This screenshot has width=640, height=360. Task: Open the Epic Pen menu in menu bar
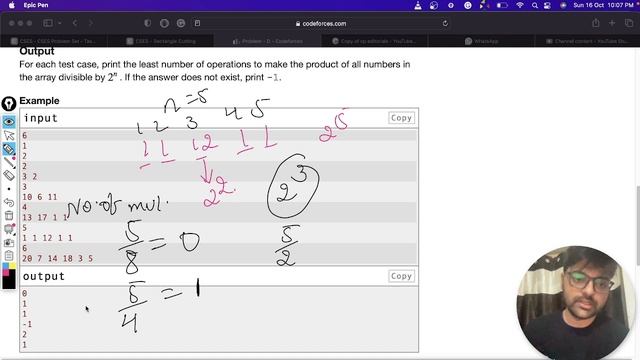(x=36, y=5)
